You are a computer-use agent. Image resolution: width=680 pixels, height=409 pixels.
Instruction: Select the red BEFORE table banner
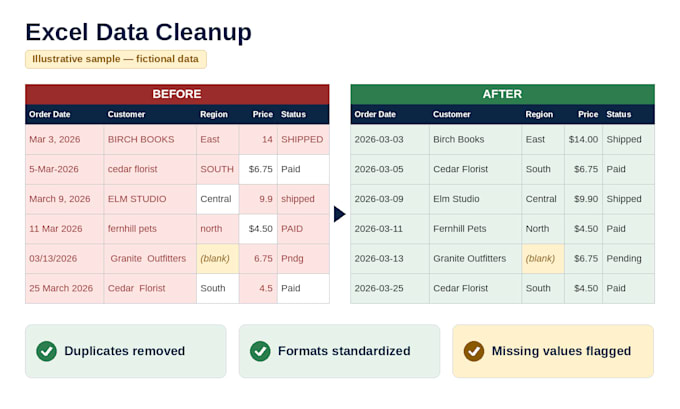click(177, 94)
